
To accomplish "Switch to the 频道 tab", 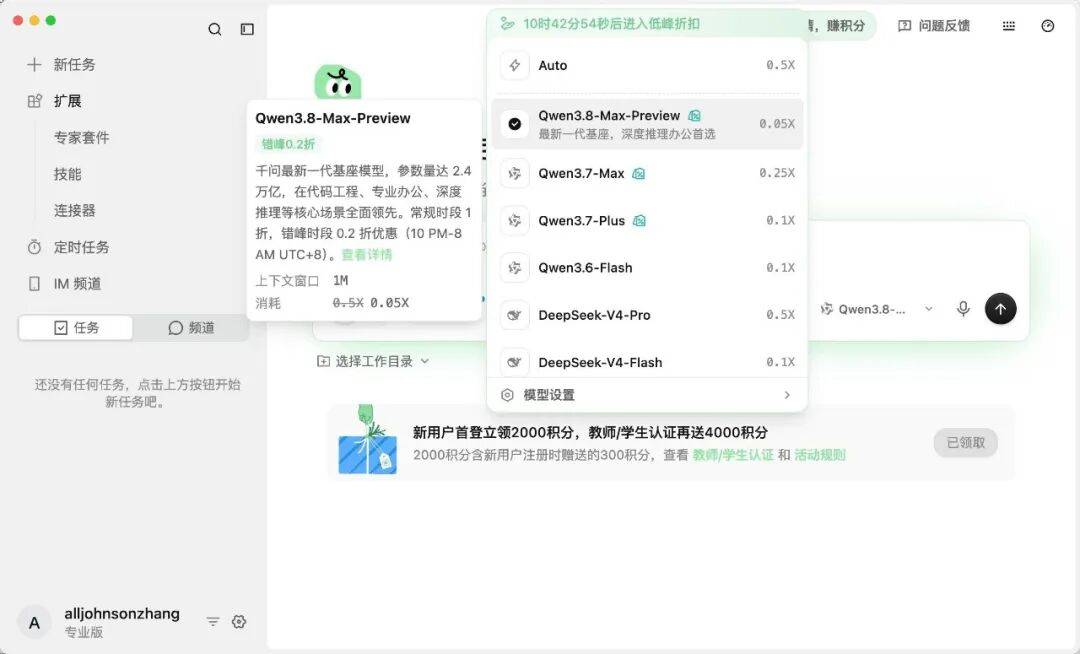I will point(191,328).
